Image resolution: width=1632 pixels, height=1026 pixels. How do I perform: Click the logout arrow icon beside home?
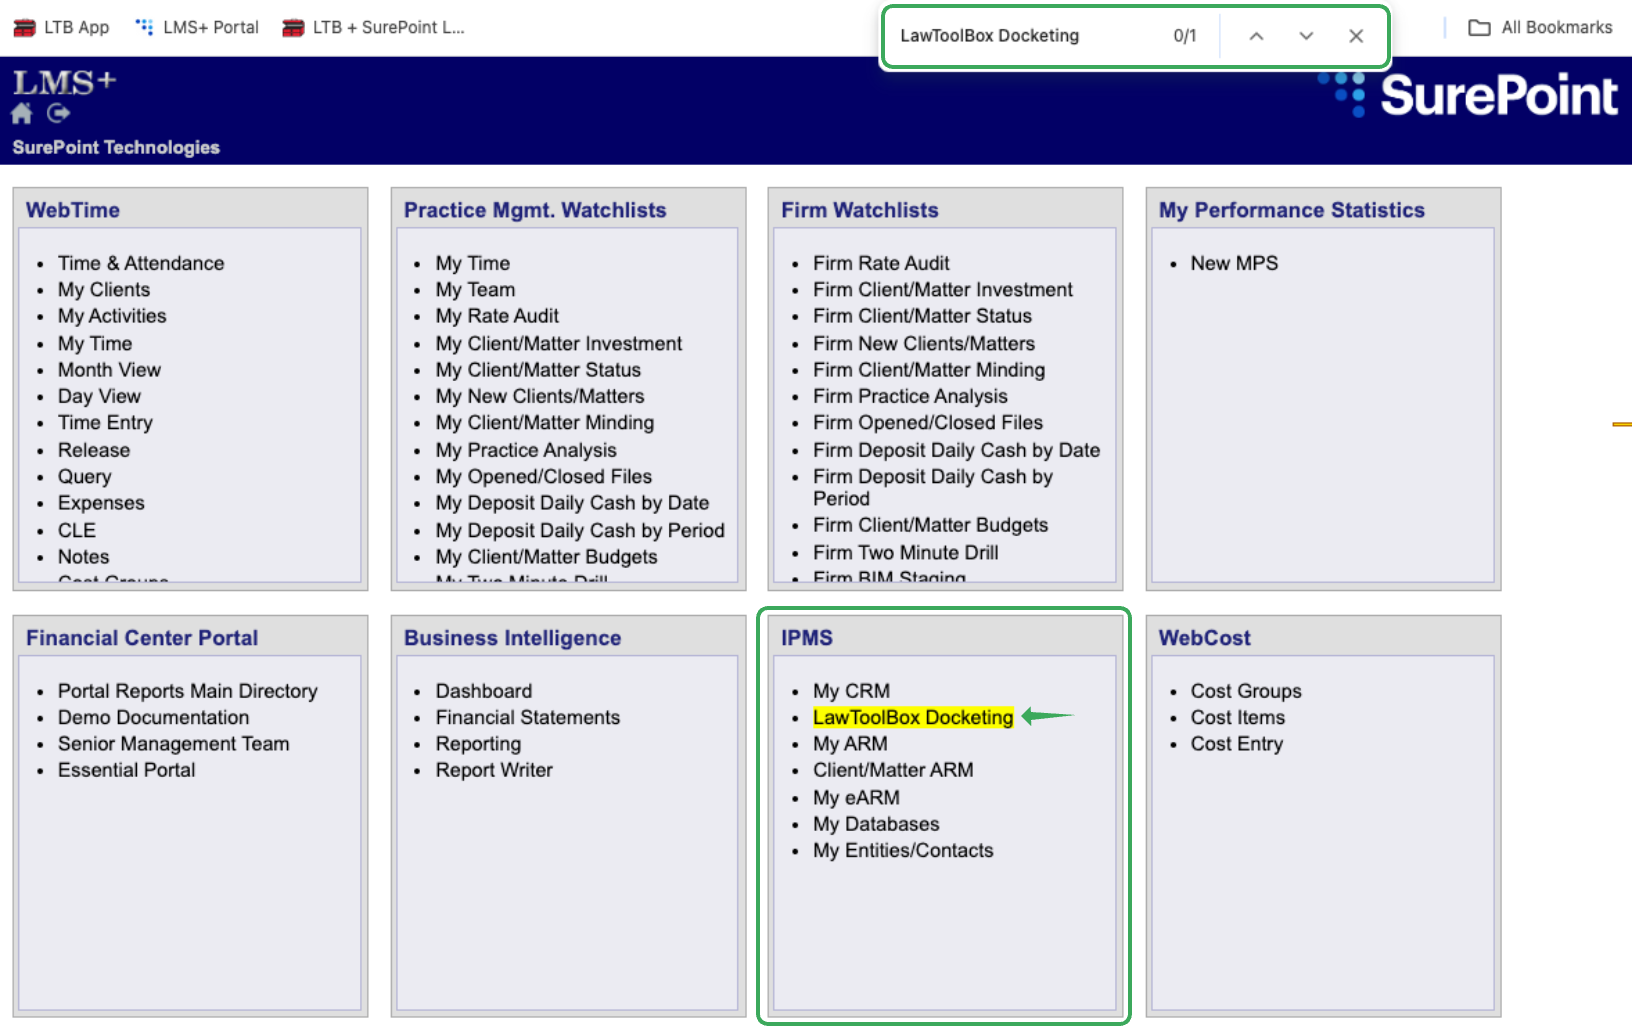tap(59, 113)
